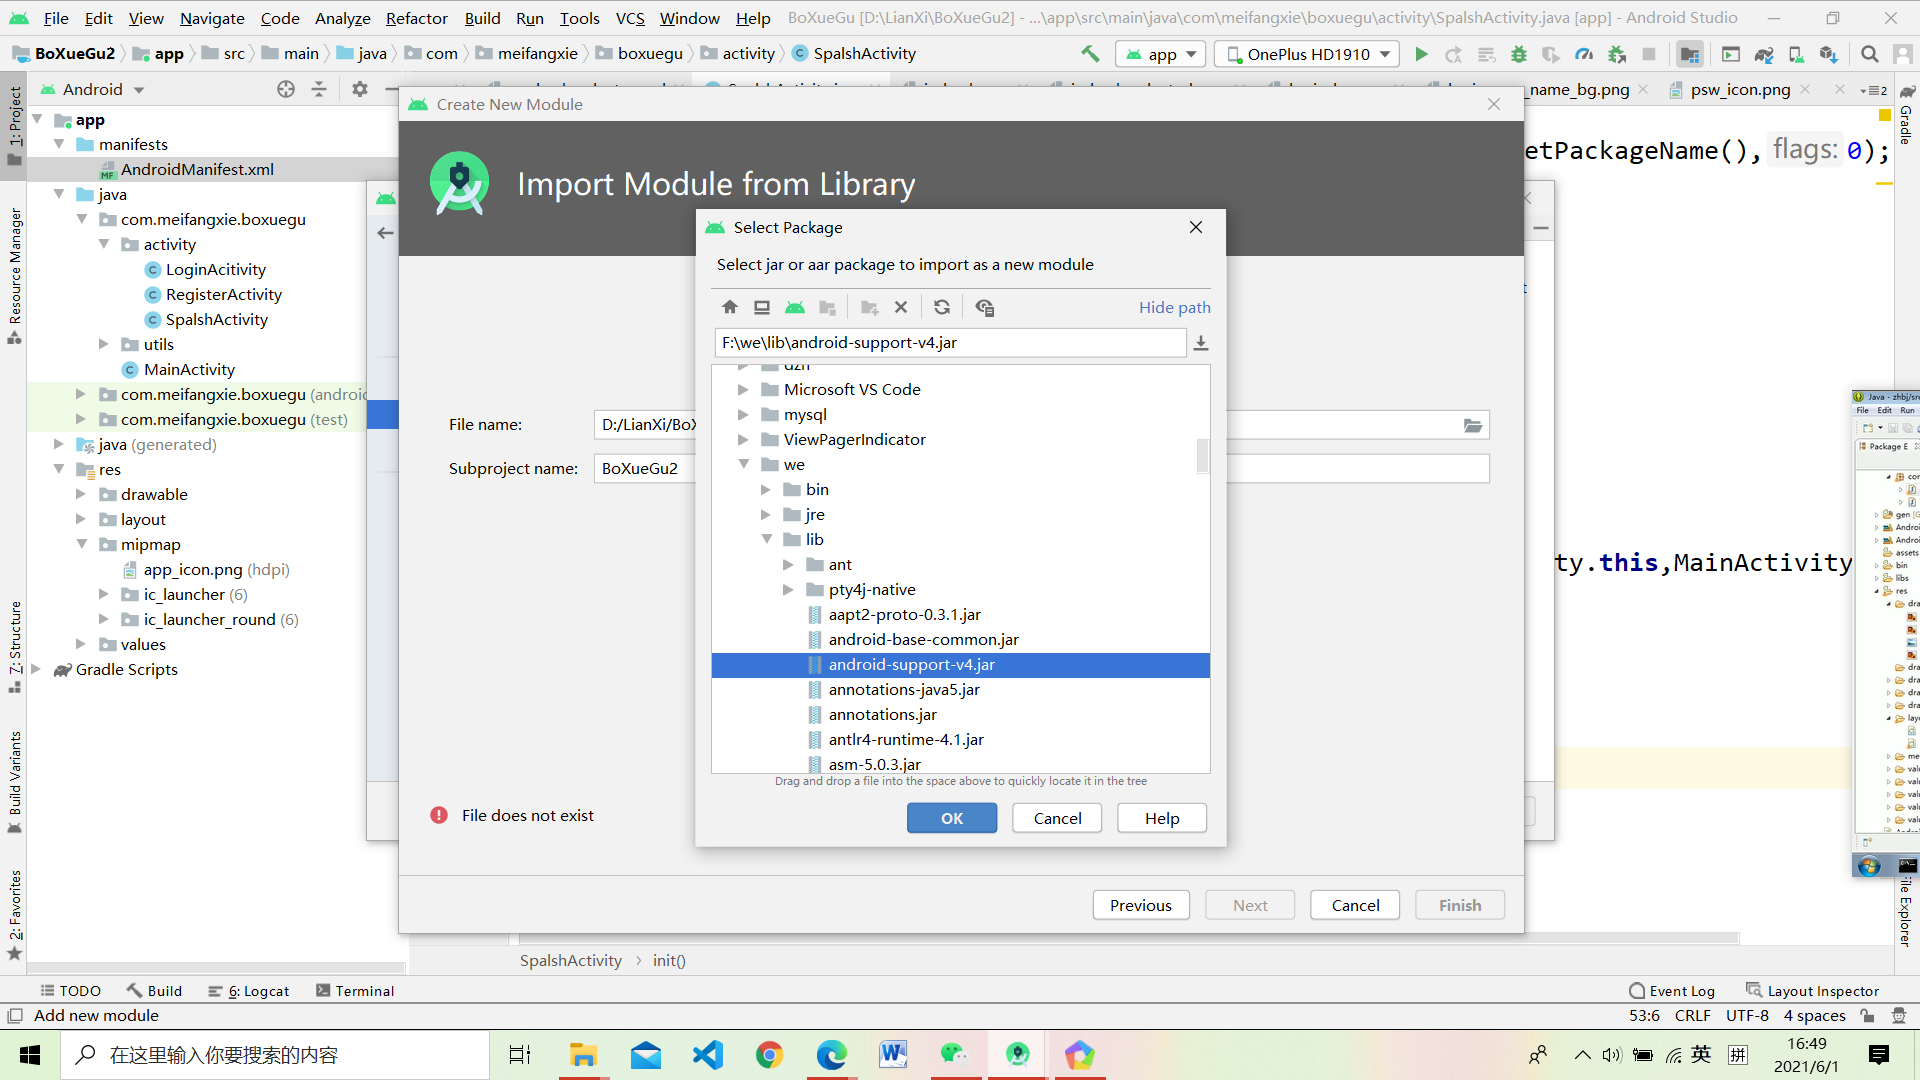This screenshot has height=1080, width=1920.
Task: Open the Android Profiler icon
Action: coord(1585,54)
